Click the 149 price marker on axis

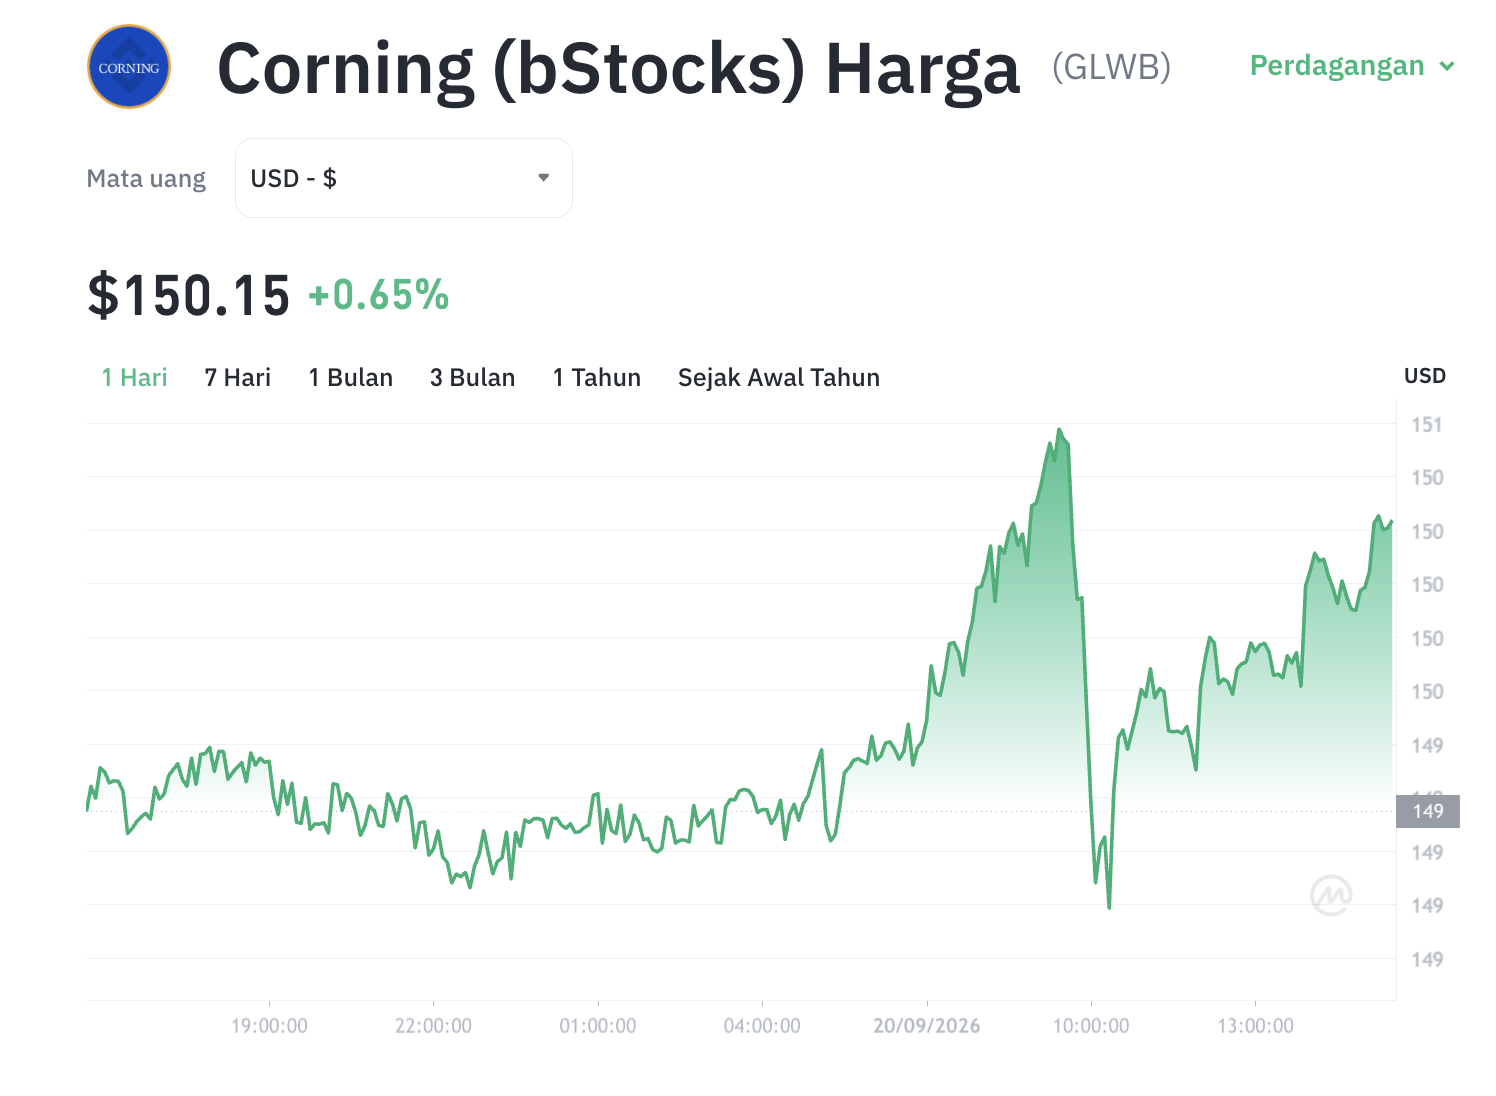point(1428,811)
